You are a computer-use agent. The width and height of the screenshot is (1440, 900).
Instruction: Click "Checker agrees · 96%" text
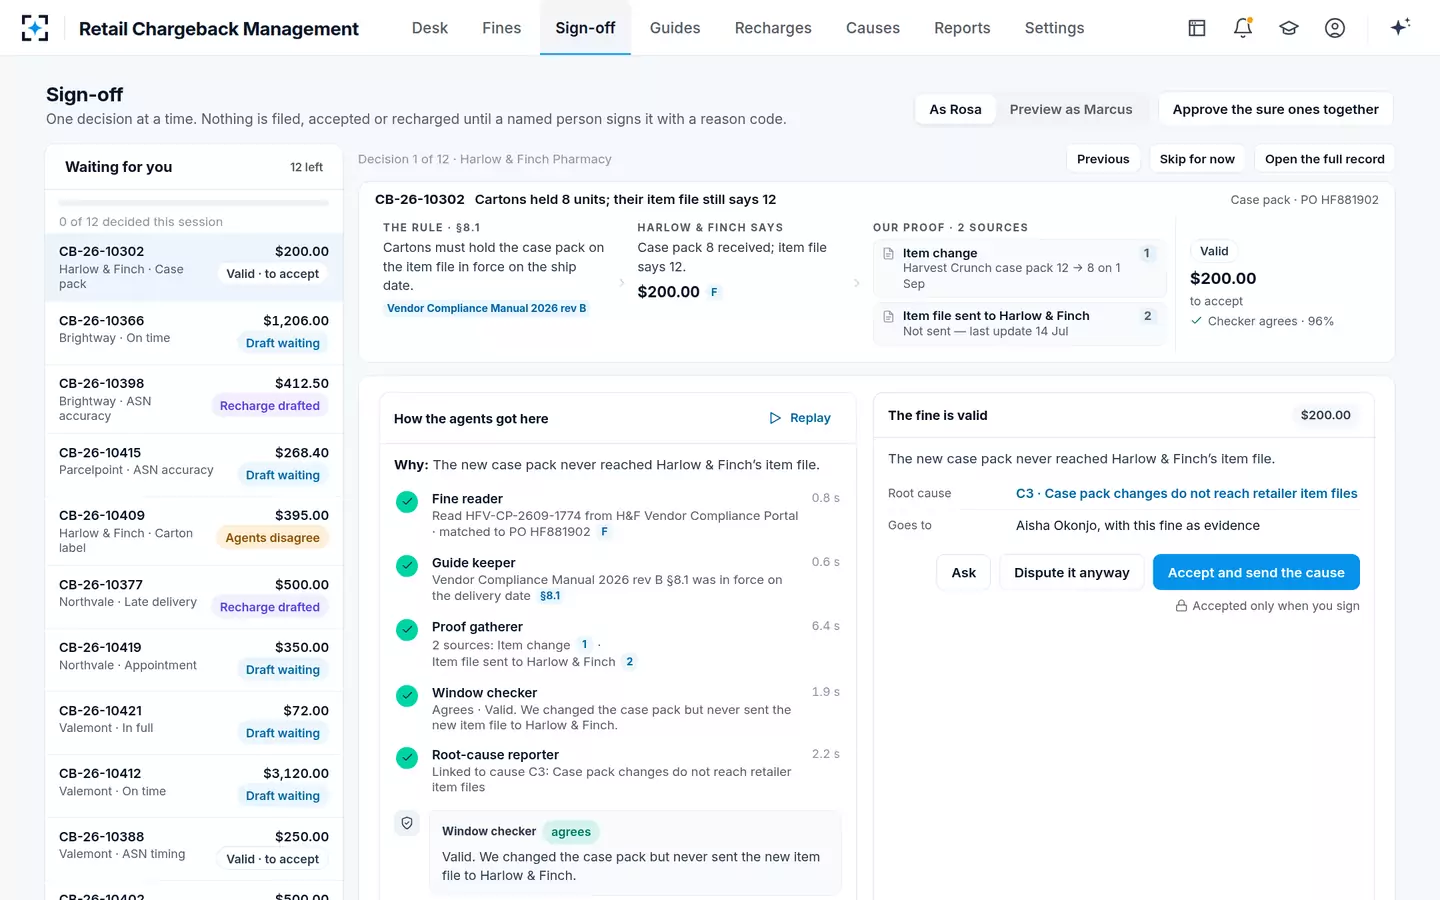pyautogui.click(x=1270, y=321)
